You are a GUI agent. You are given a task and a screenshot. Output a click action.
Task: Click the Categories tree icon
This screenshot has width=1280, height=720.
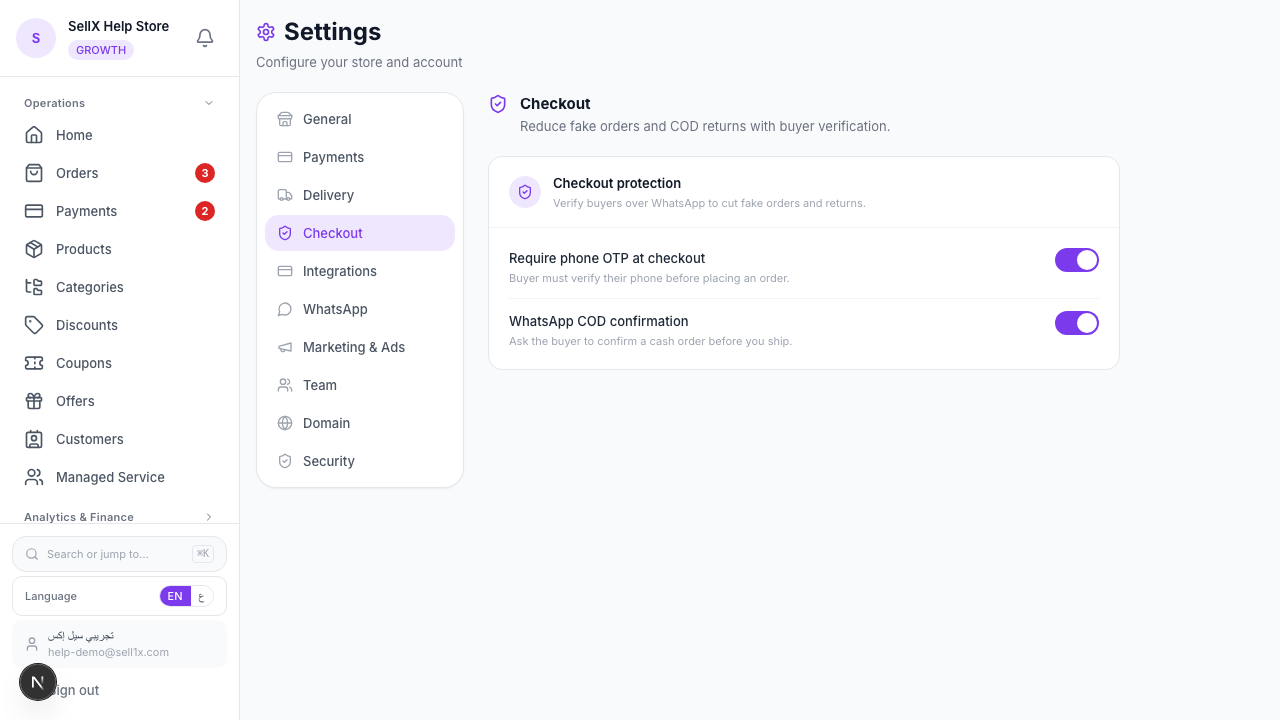34,287
